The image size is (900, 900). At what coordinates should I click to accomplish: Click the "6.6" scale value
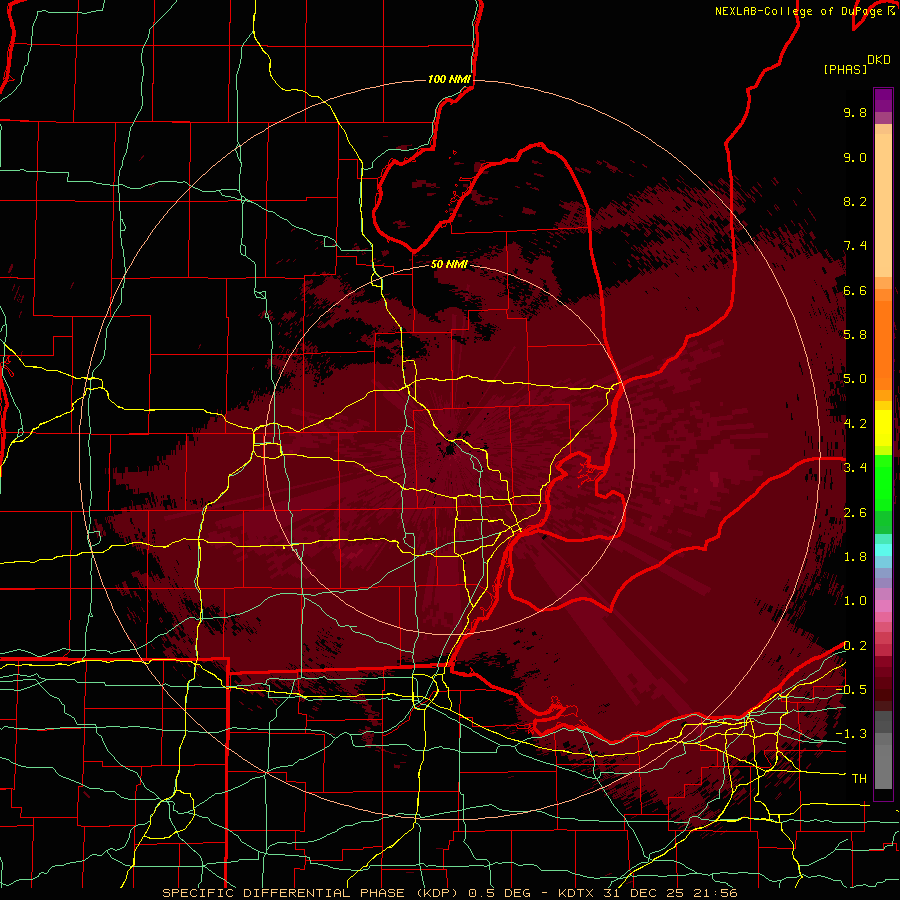[855, 290]
